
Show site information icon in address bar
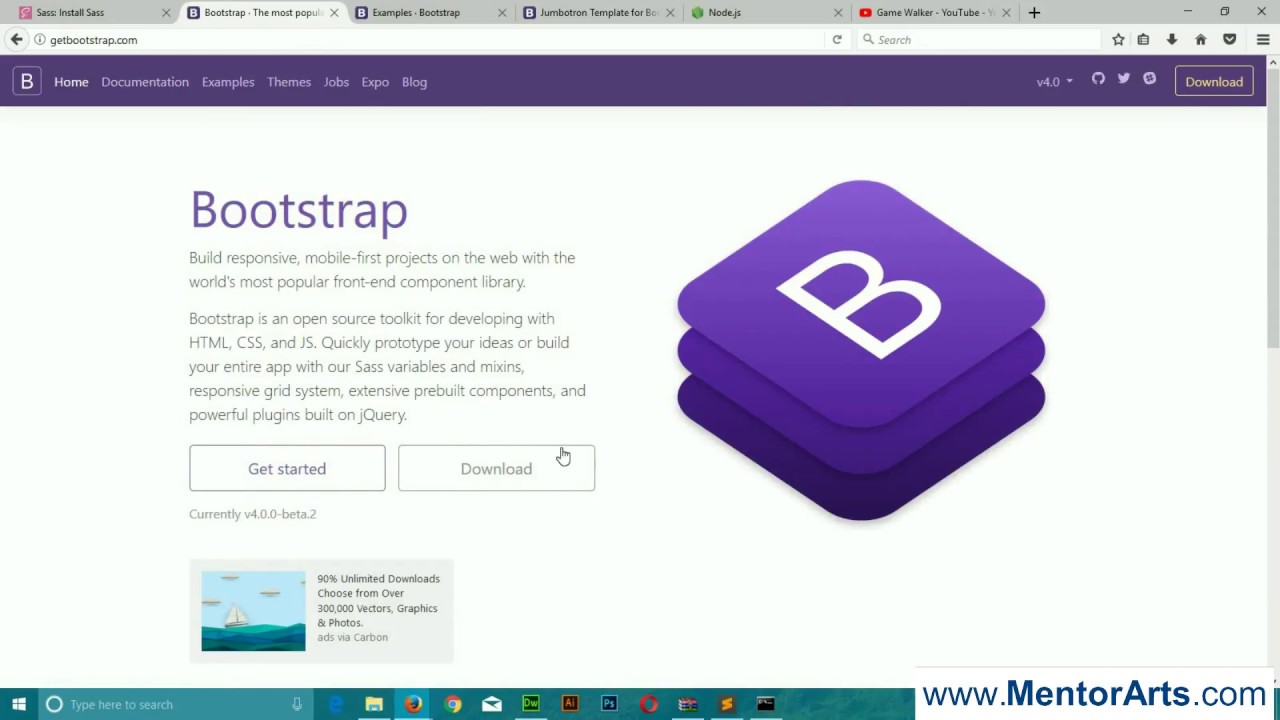click(x=40, y=39)
